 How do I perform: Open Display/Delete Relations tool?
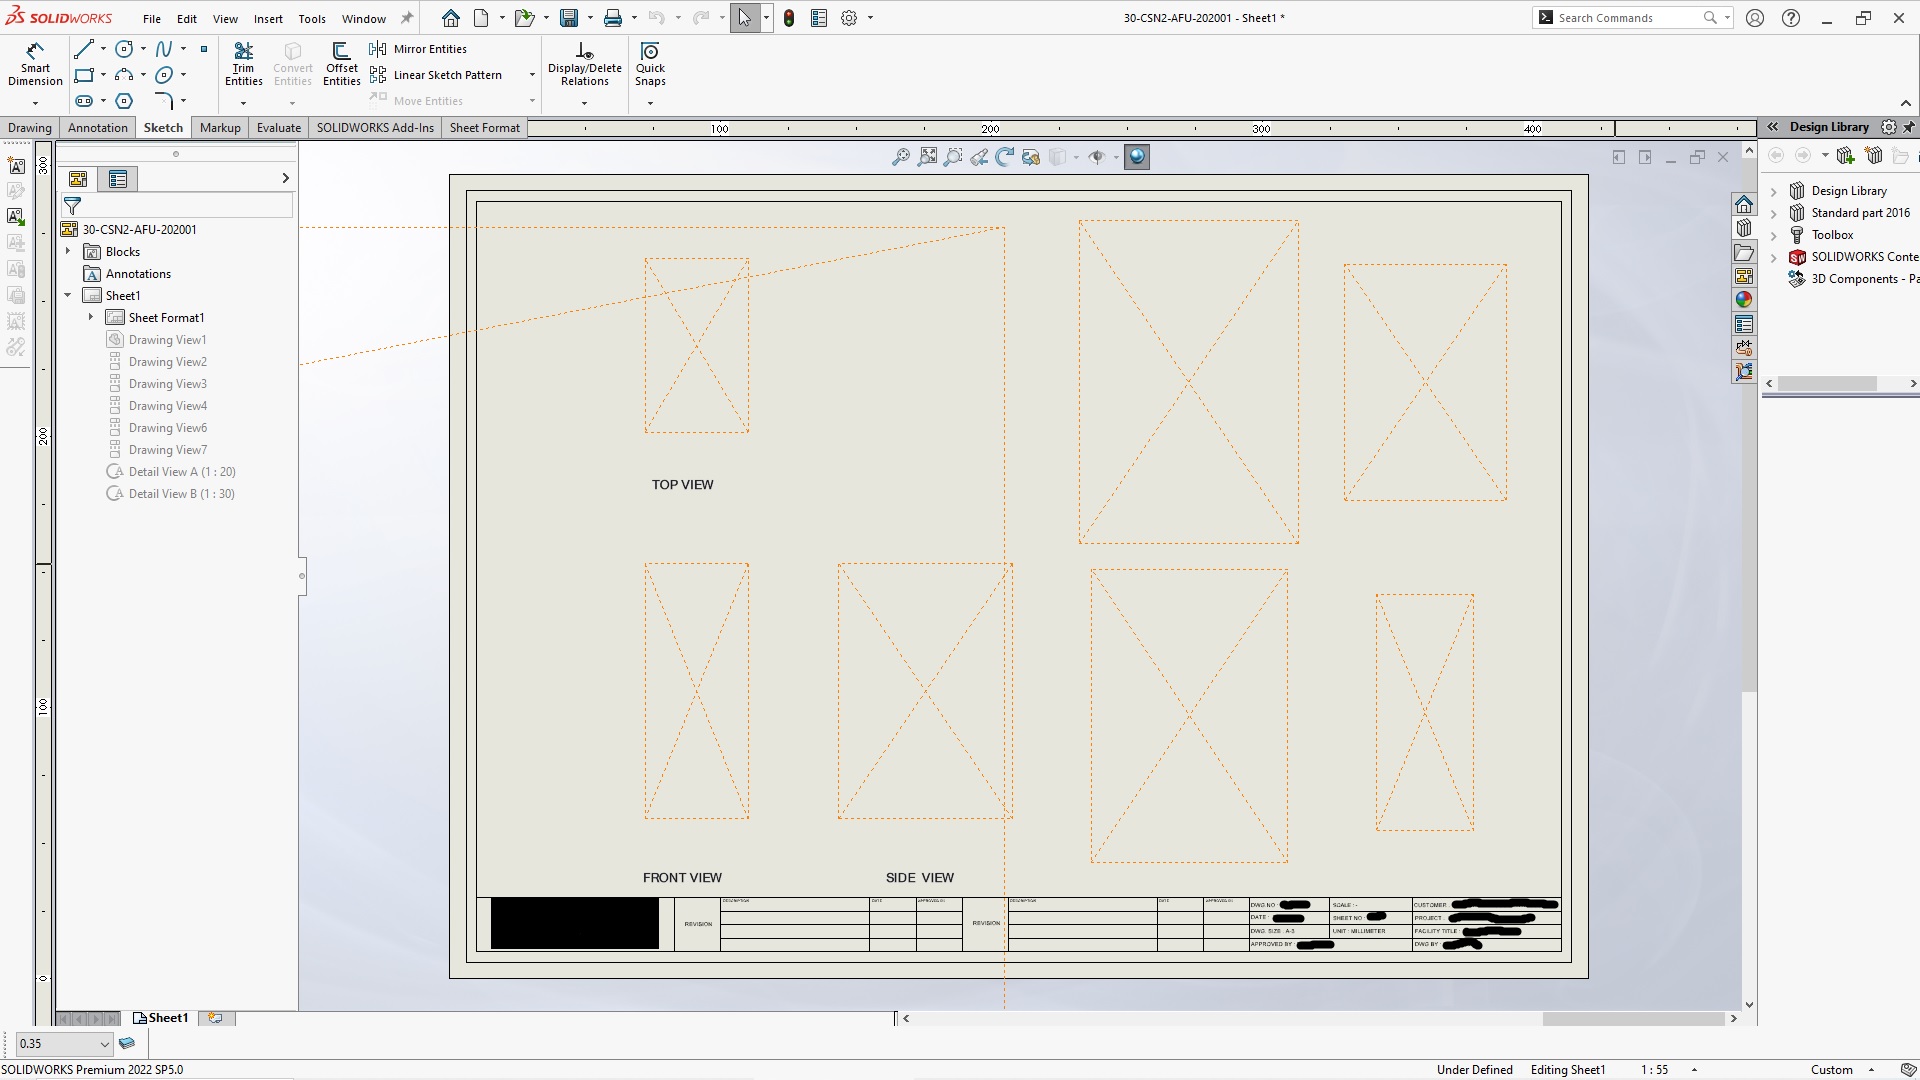(584, 64)
